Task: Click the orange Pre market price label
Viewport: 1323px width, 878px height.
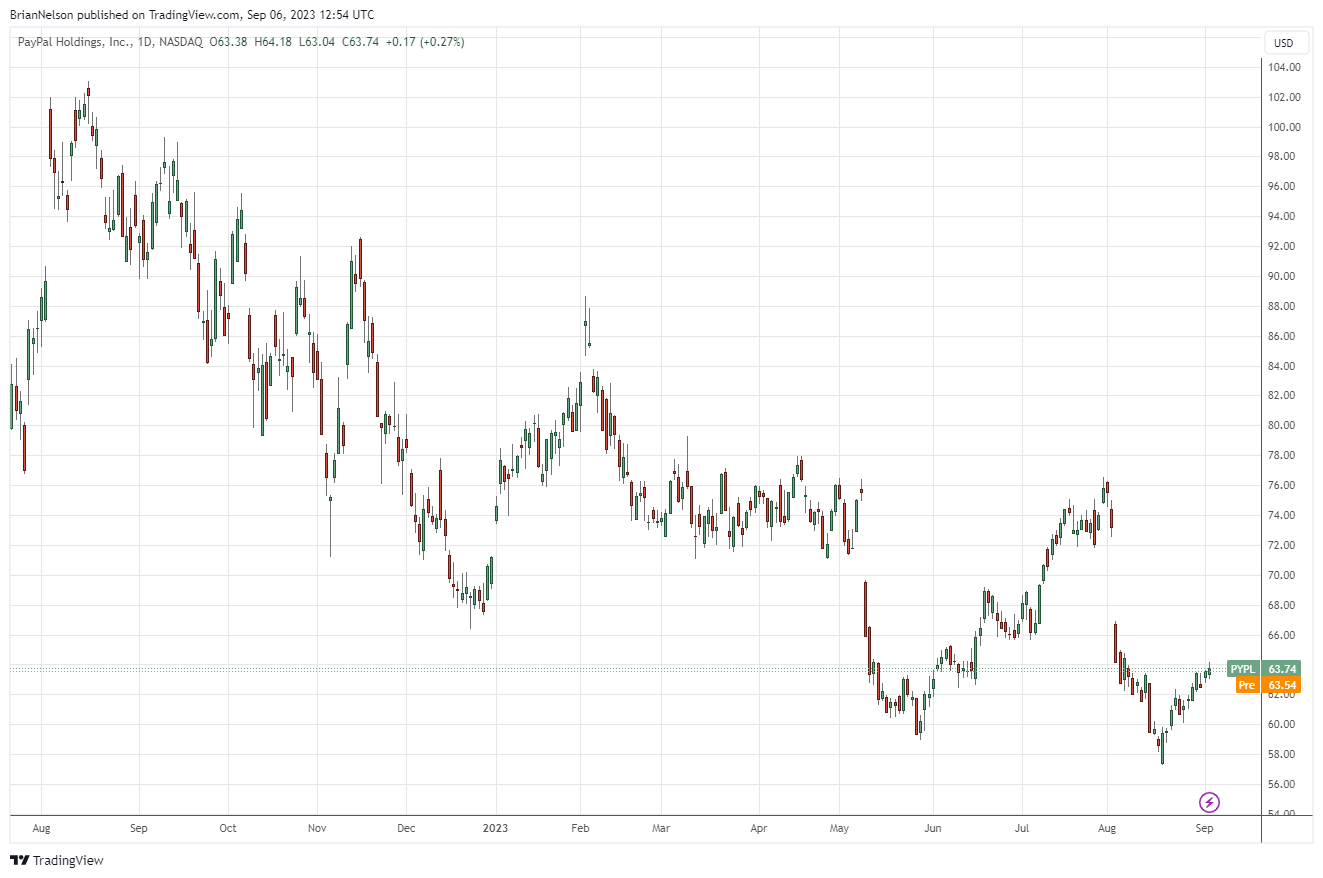Action: coord(1264,685)
